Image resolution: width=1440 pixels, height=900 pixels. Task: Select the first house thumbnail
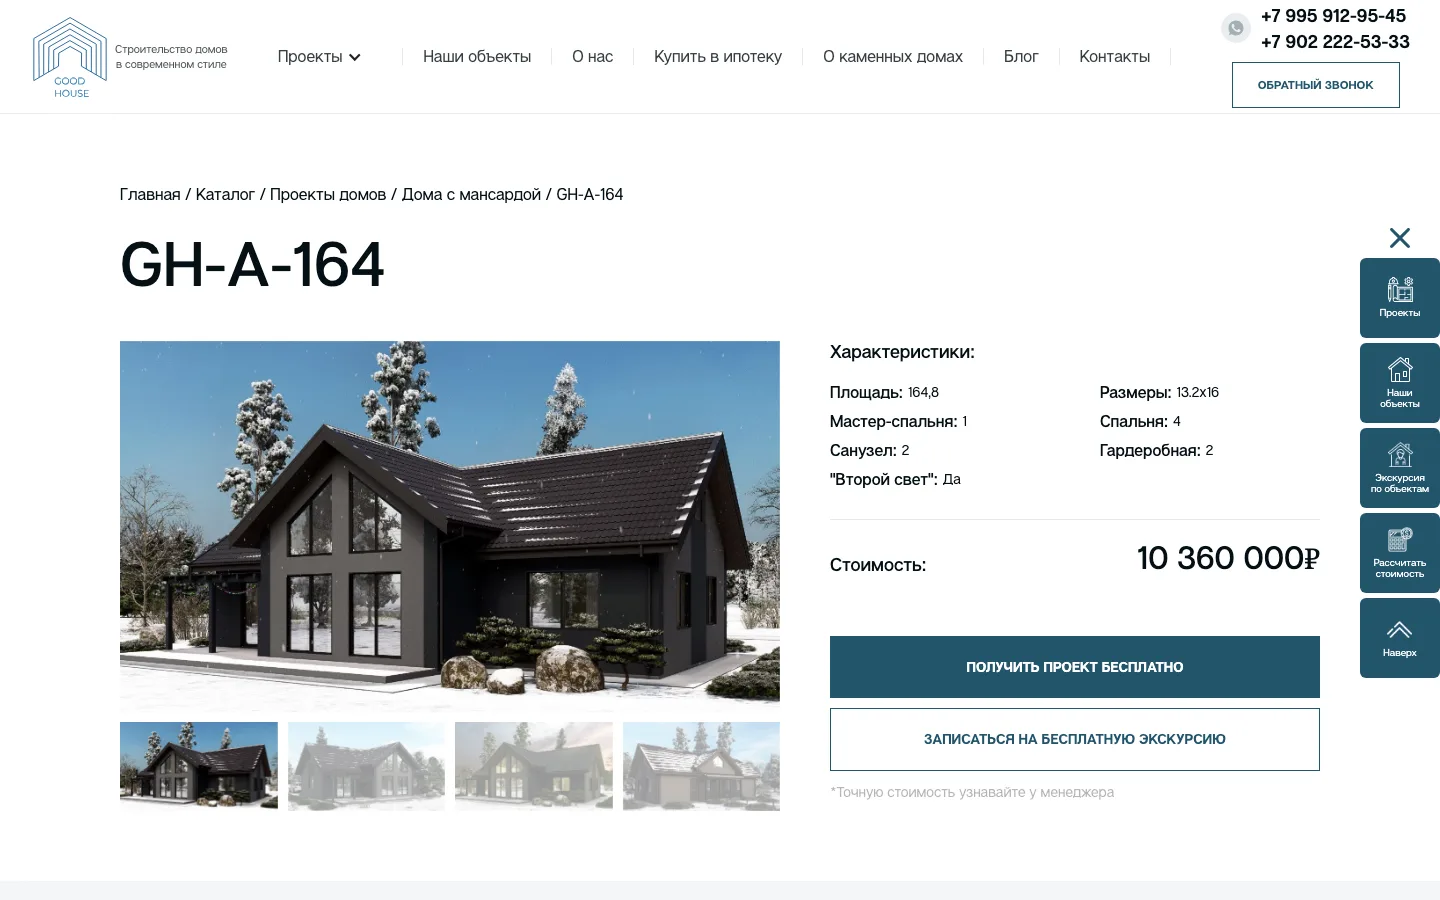[x=199, y=766]
